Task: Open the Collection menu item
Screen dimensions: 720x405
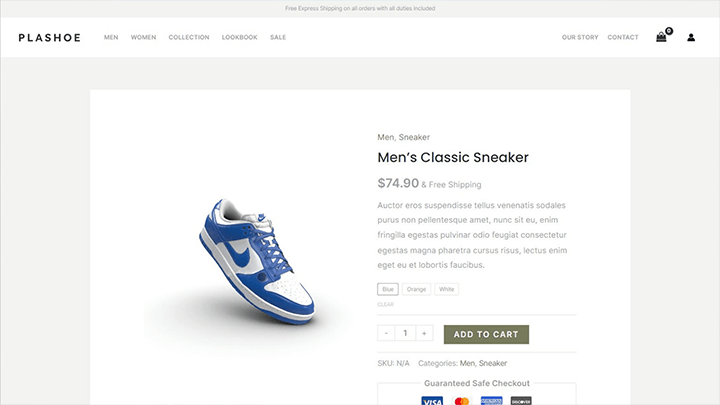Action: 189,37
